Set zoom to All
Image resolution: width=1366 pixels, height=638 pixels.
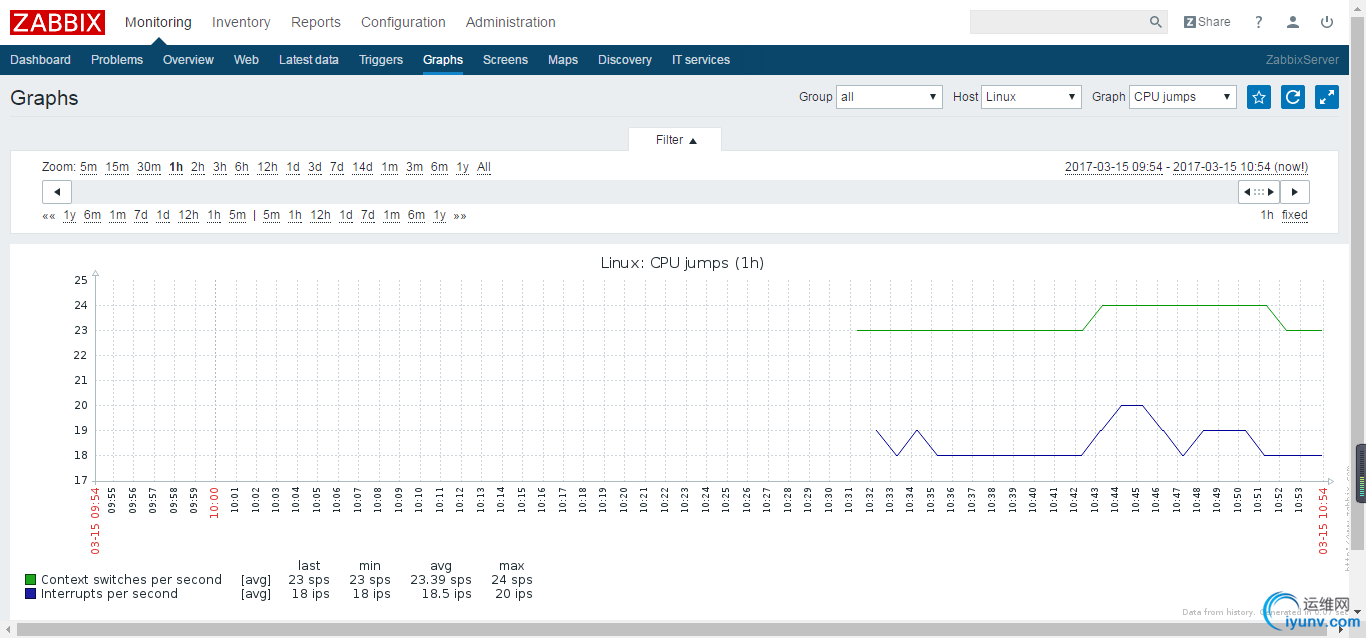coord(484,167)
